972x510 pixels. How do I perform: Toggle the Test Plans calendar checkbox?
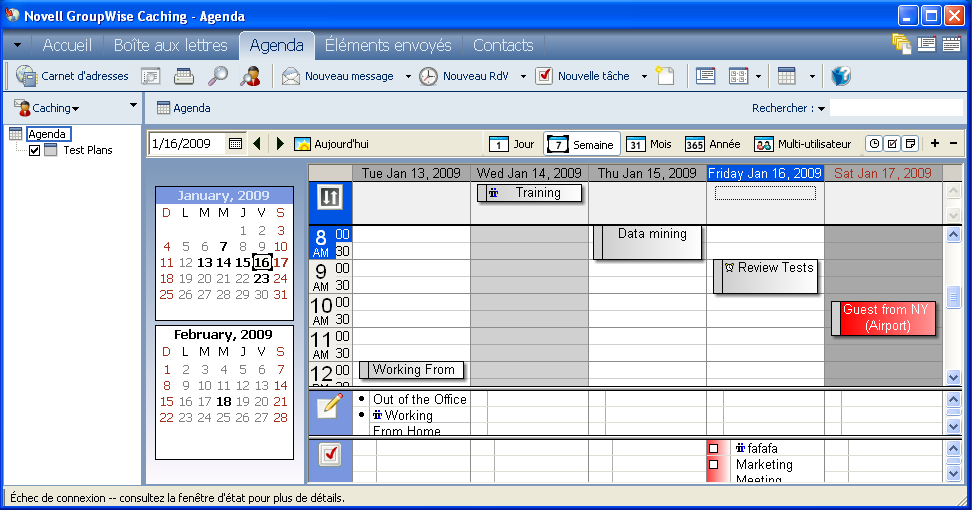(x=35, y=150)
